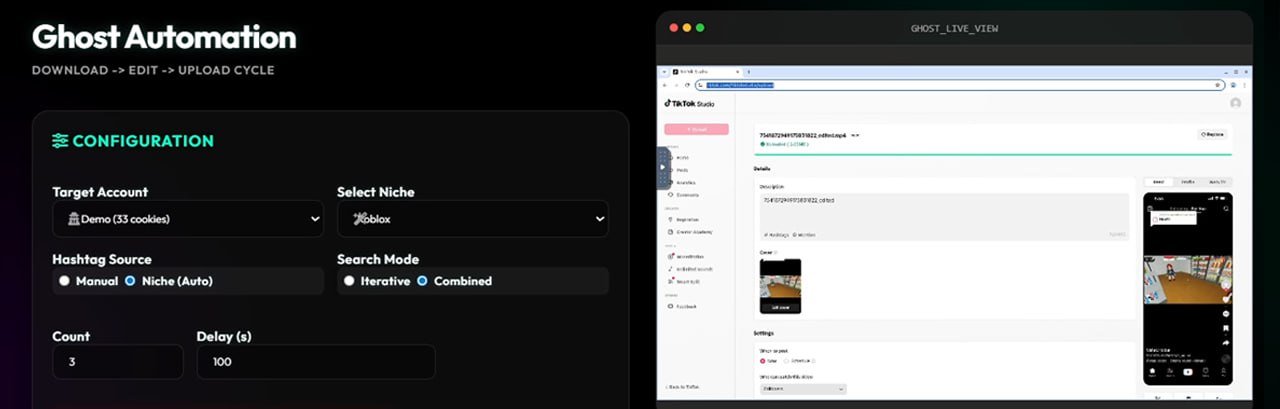Open Inspiration in TikTok Studio sidebar

(685, 219)
